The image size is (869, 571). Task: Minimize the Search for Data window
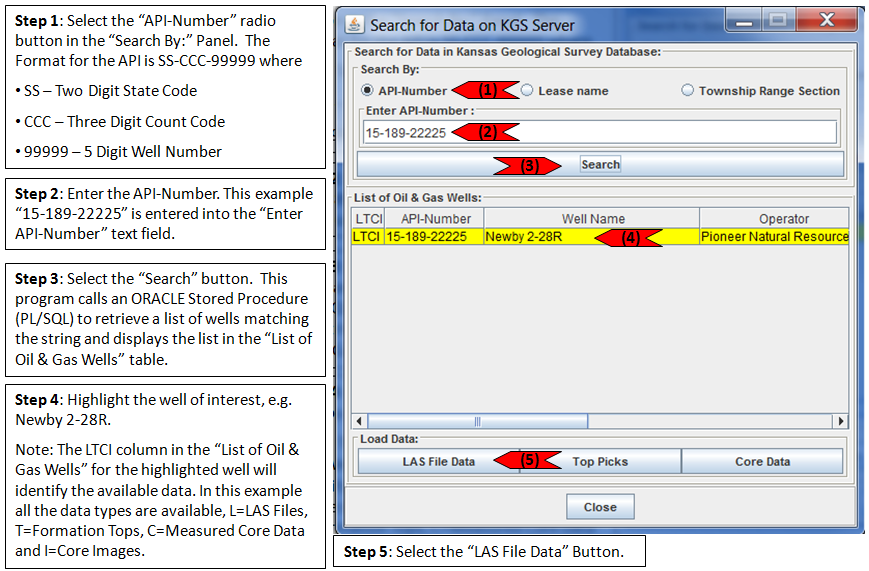click(744, 22)
